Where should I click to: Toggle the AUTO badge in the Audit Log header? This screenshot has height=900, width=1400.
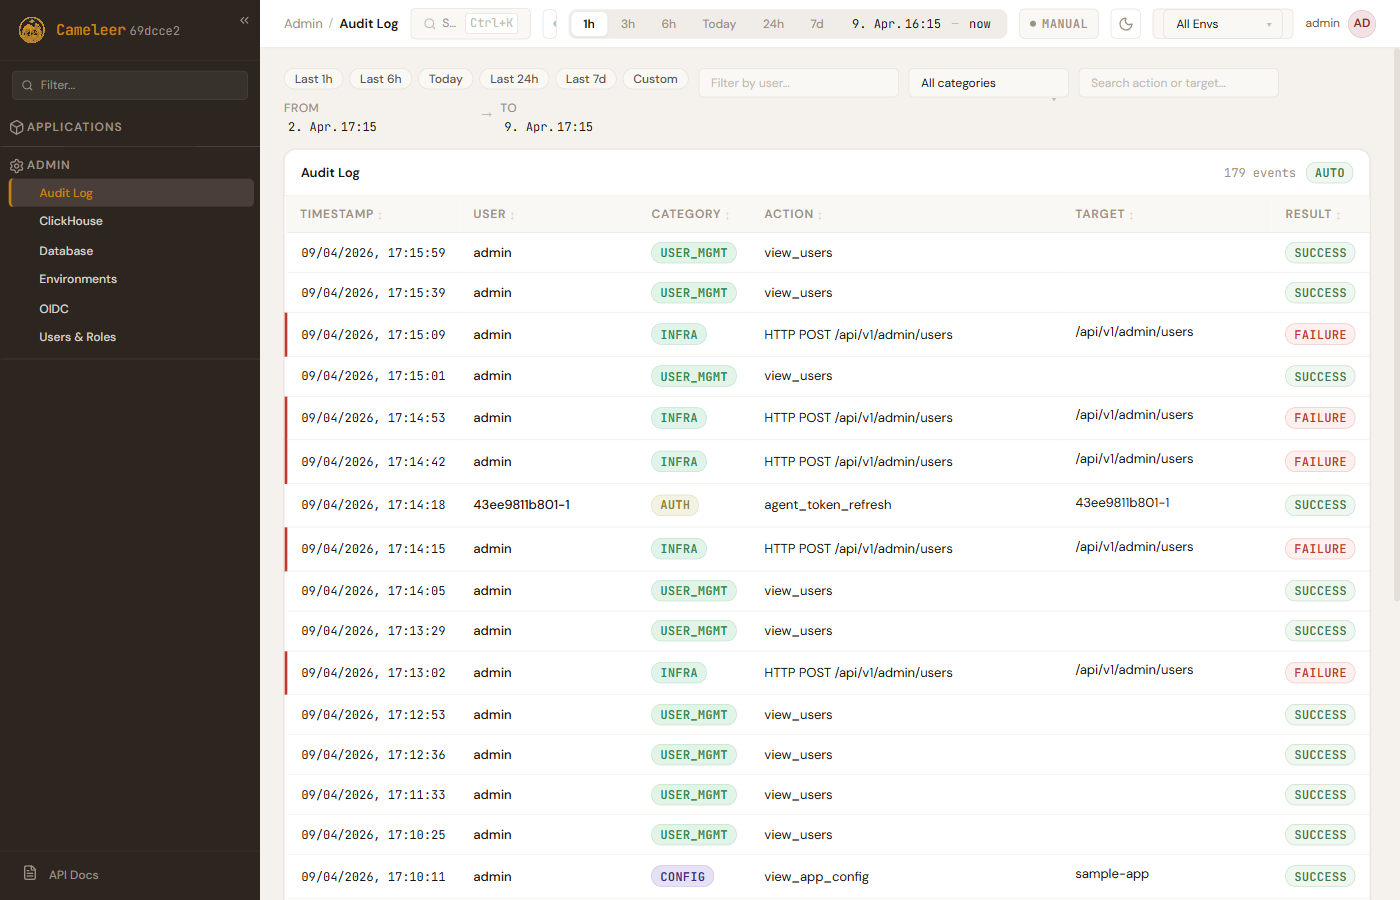coord(1329,173)
